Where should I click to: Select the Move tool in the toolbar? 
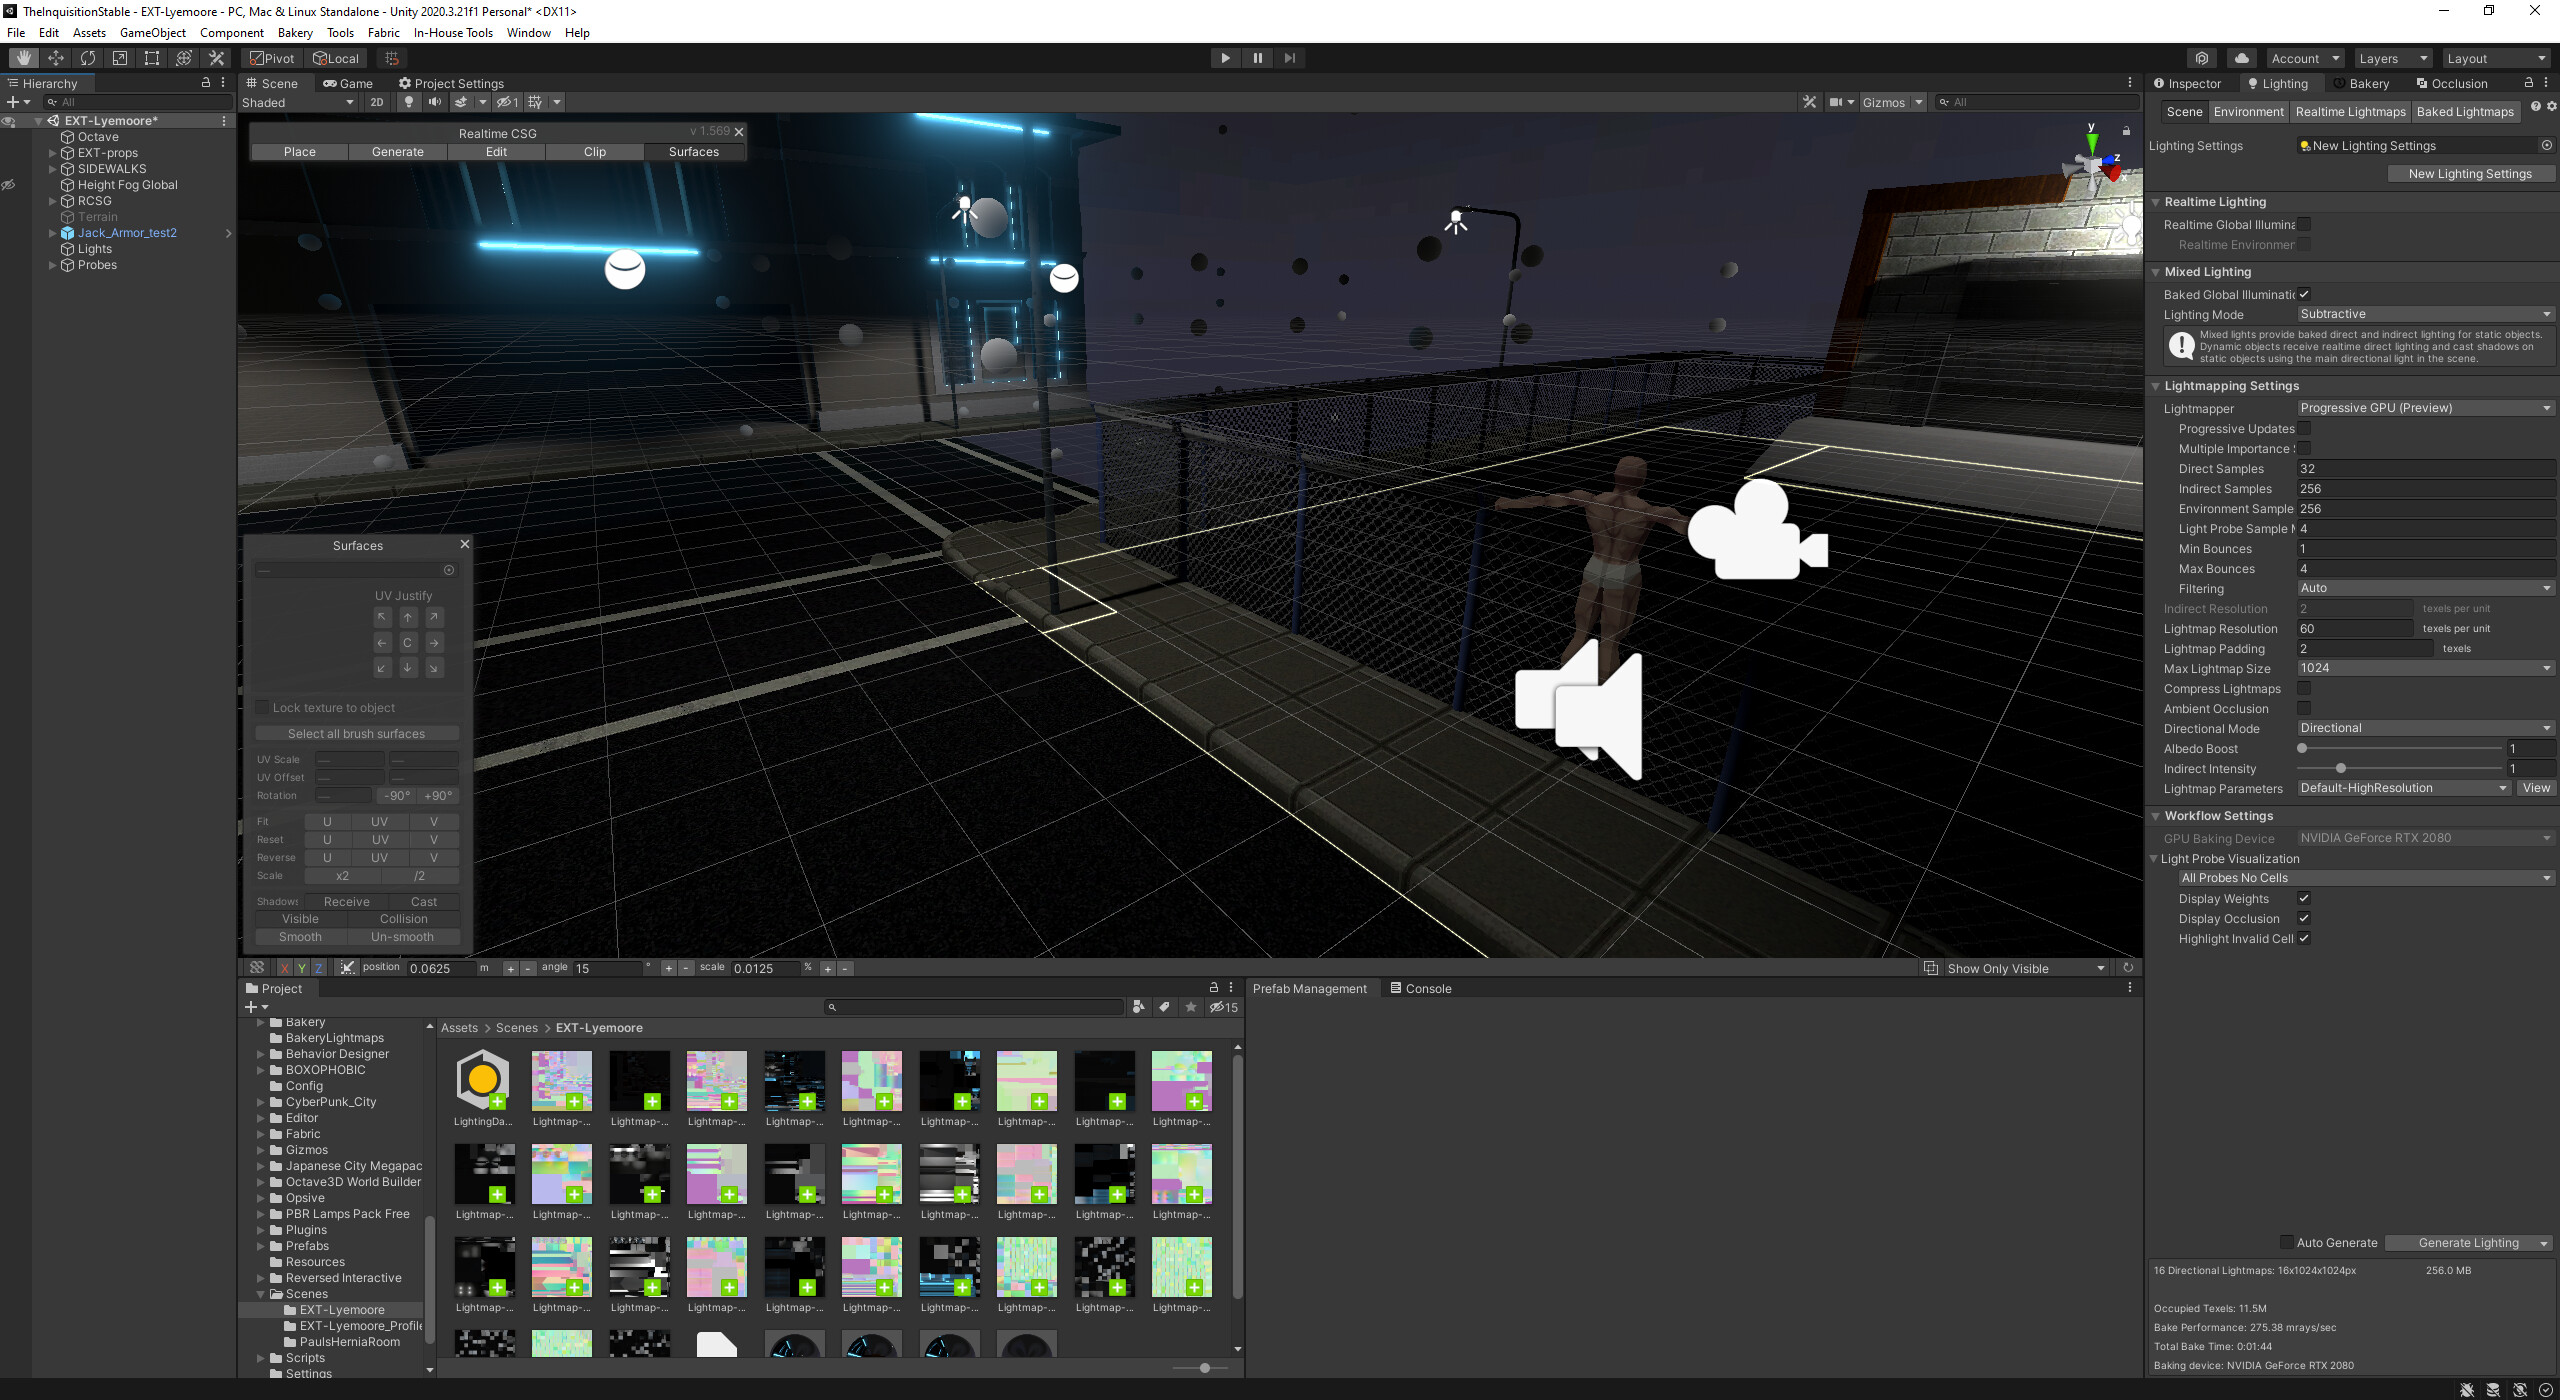click(x=56, y=58)
